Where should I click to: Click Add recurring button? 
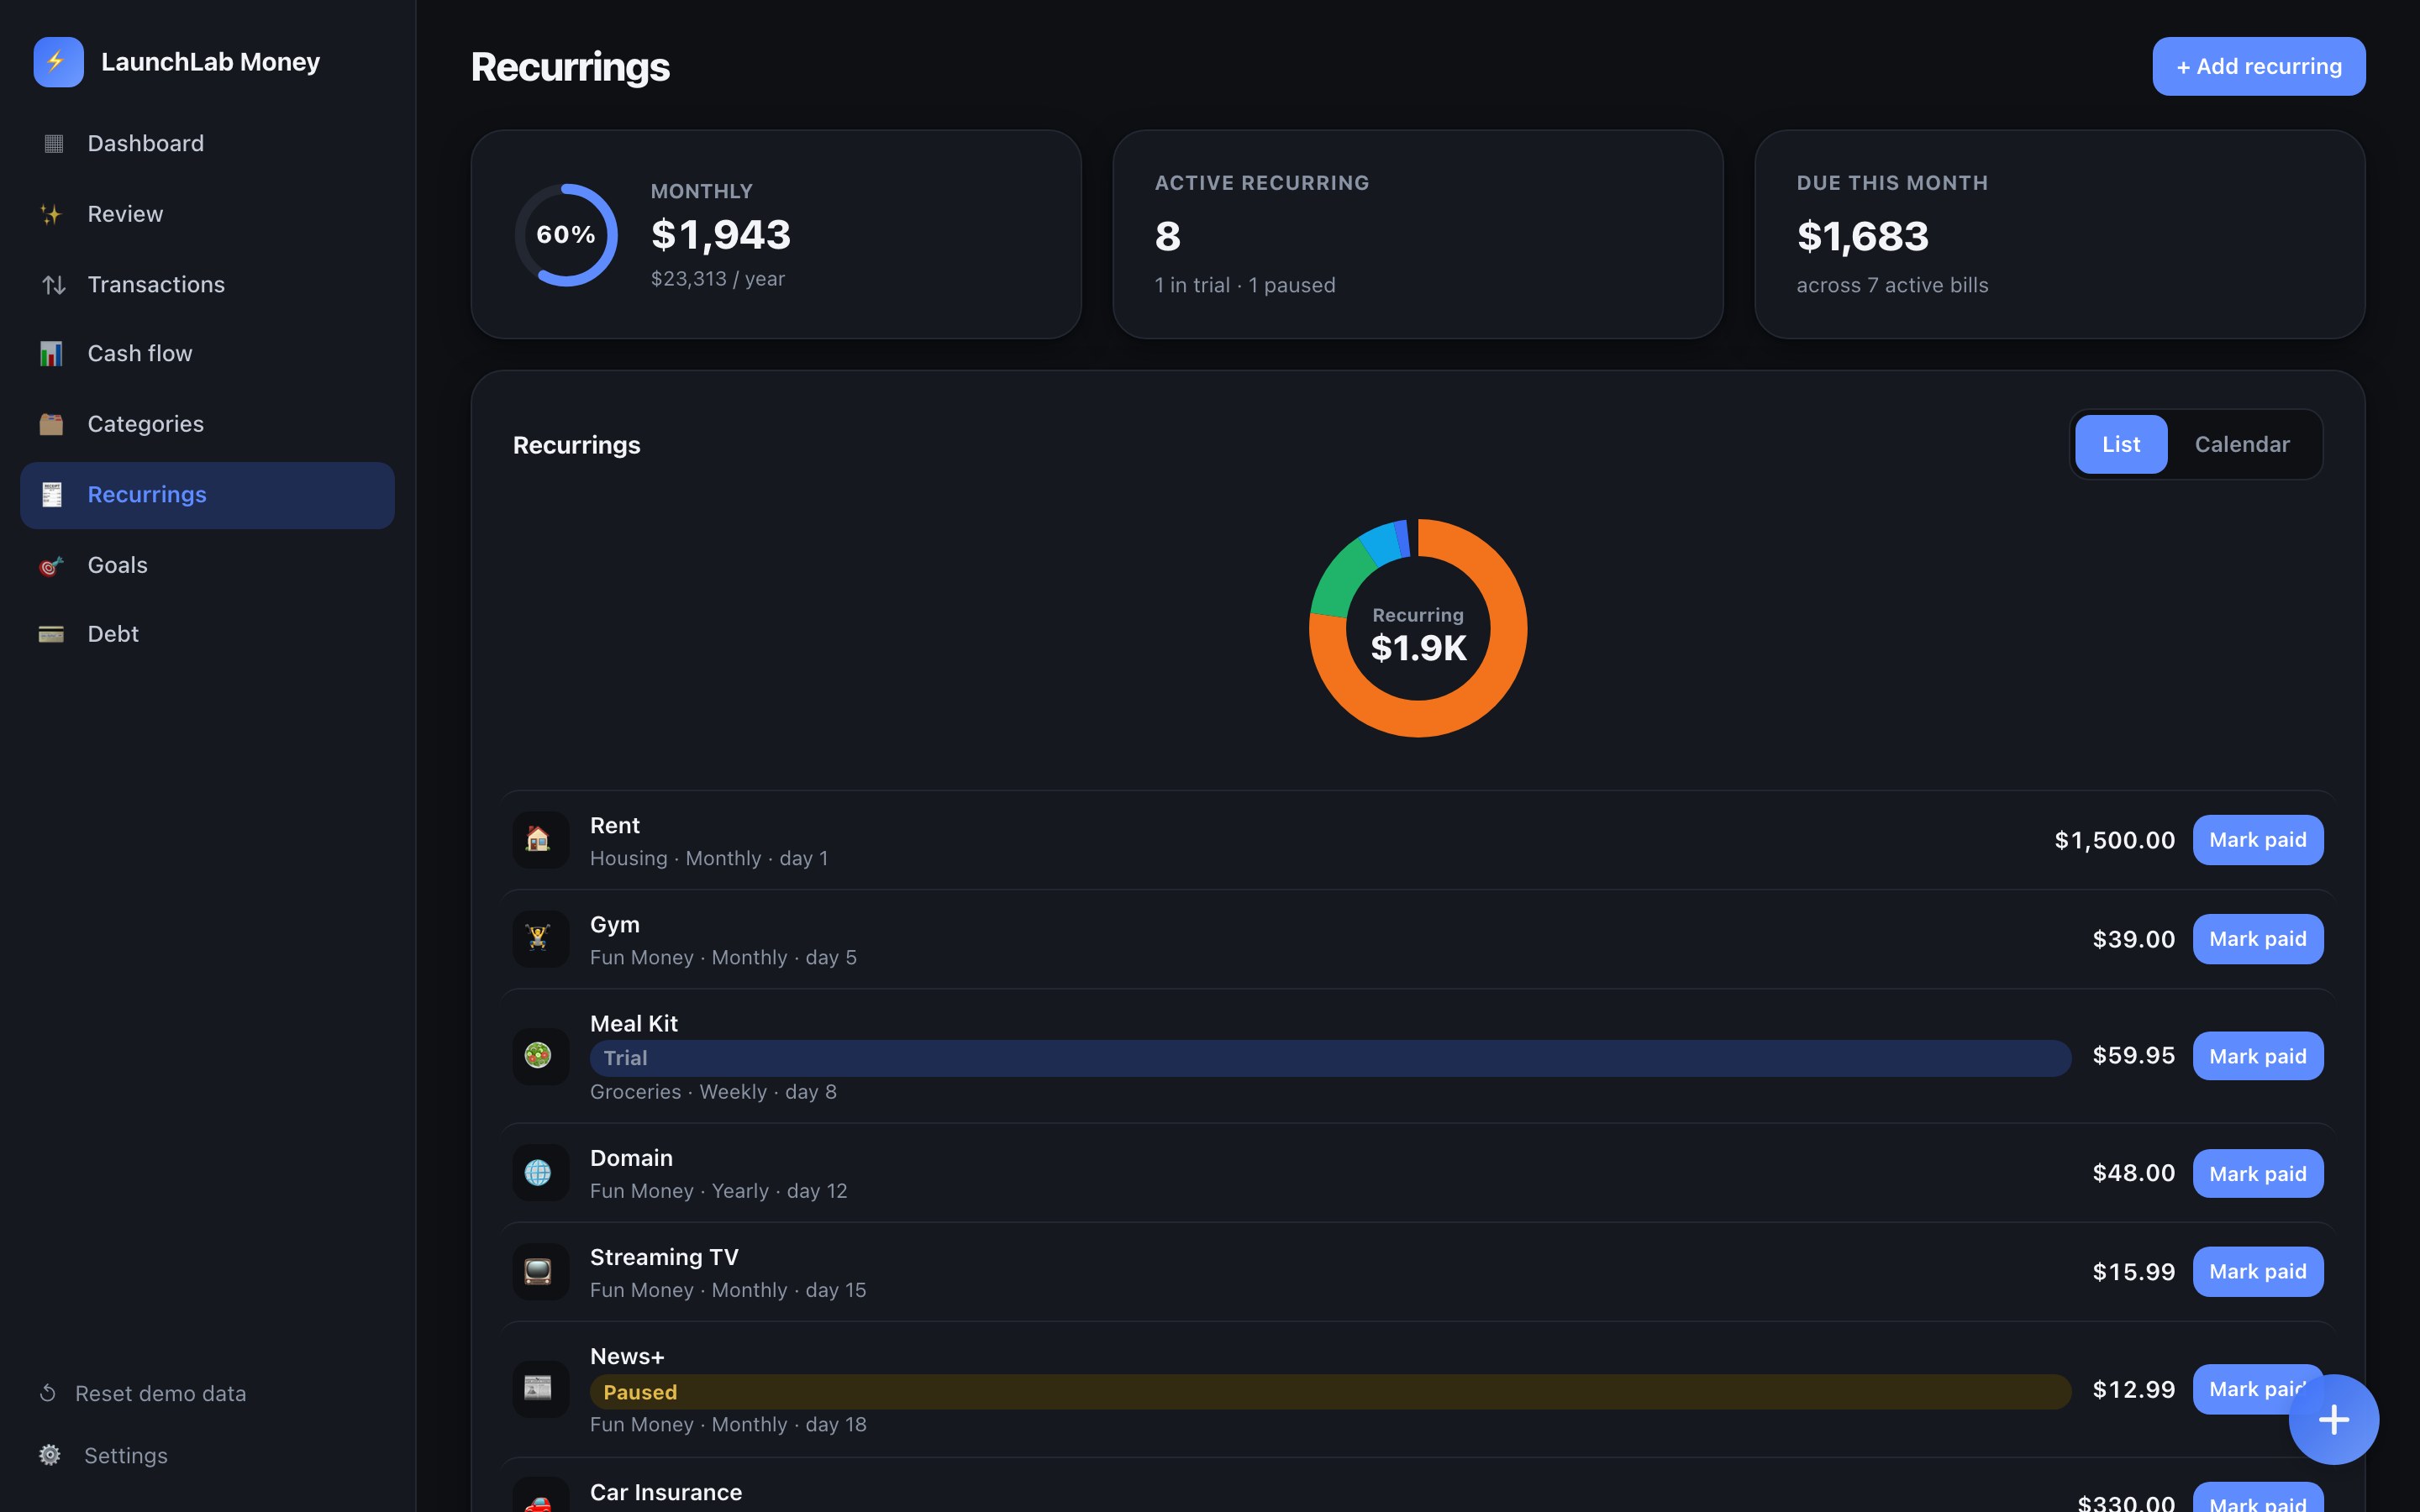tap(2258, 66)
